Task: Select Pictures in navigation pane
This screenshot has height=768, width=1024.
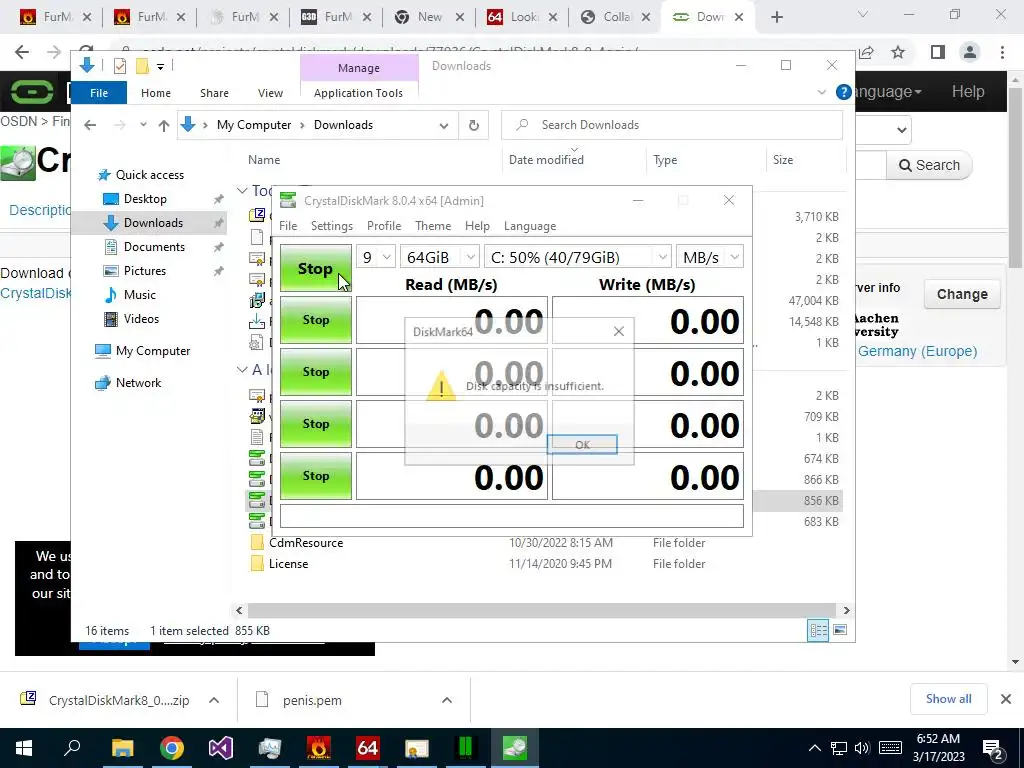Action: click(x=144, y=270)
